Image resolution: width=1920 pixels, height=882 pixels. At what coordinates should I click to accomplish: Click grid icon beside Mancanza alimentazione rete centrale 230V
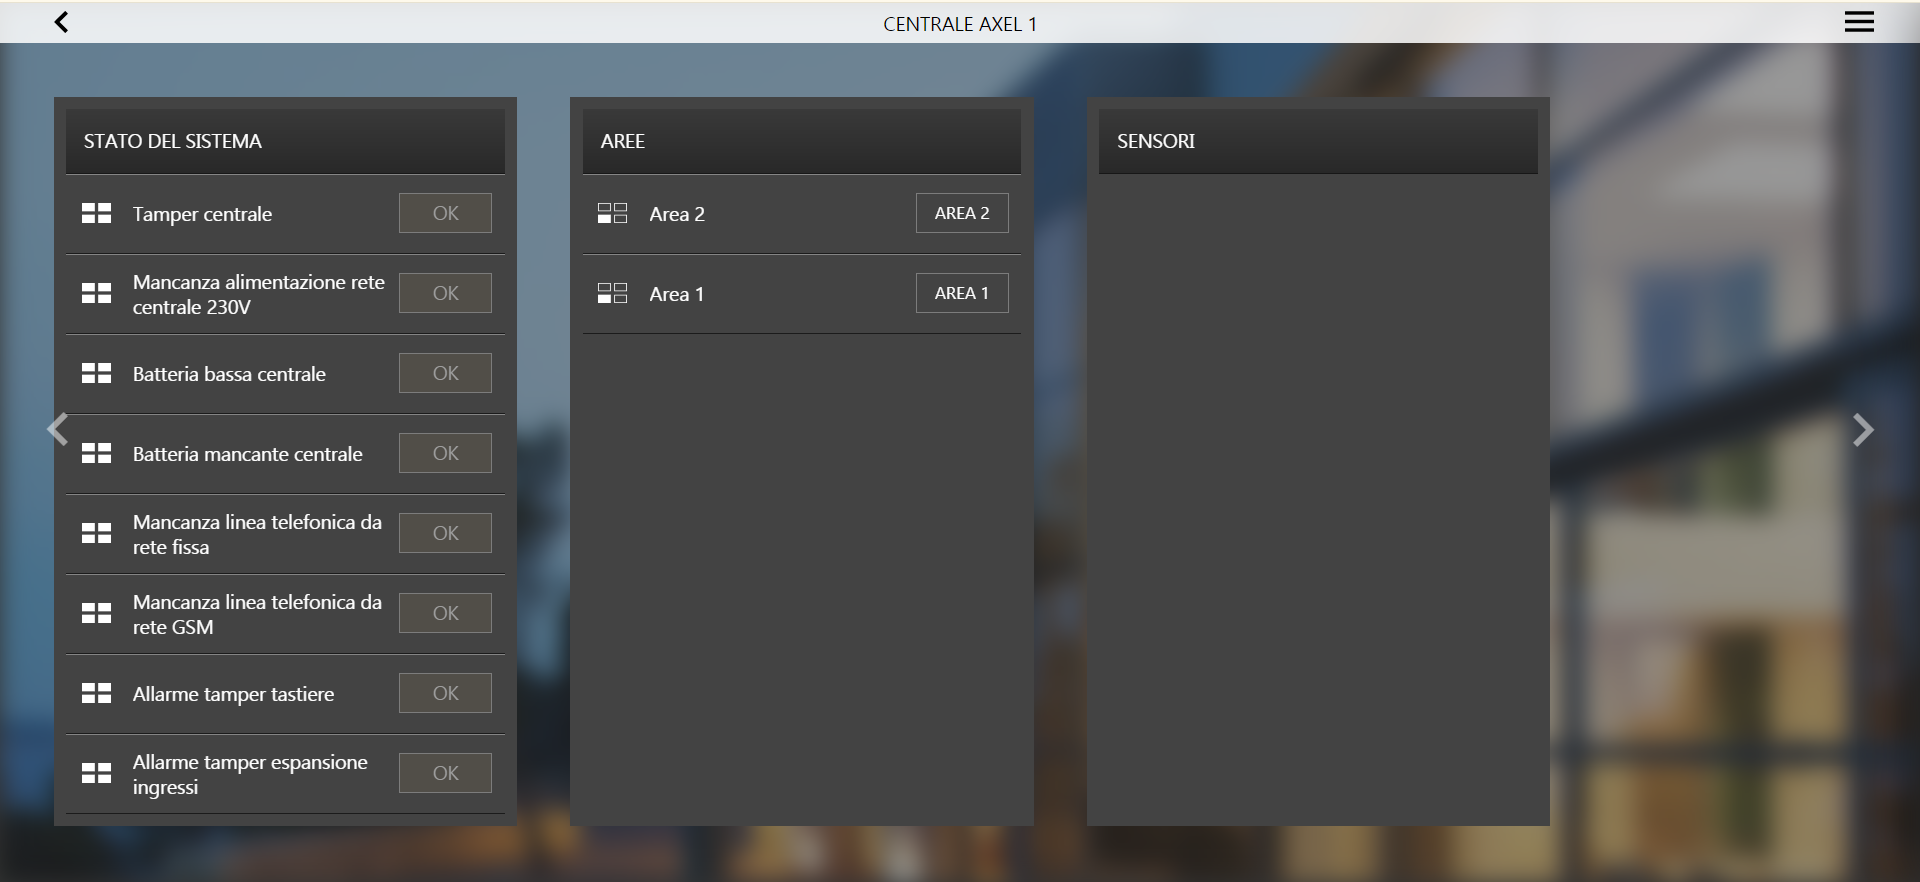pyautogui.click(x=97, y=293)
